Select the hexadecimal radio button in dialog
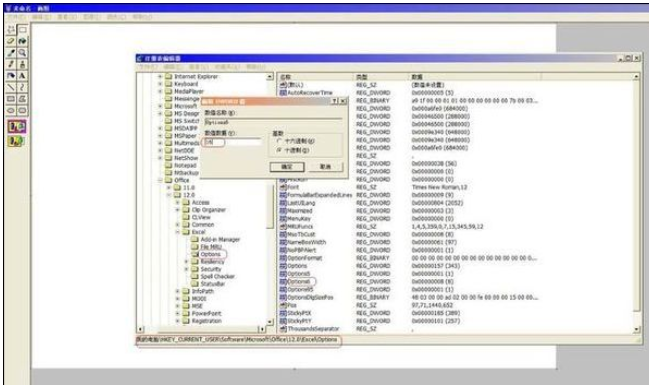This screenshot has height=385, width=649. point(279,141)
